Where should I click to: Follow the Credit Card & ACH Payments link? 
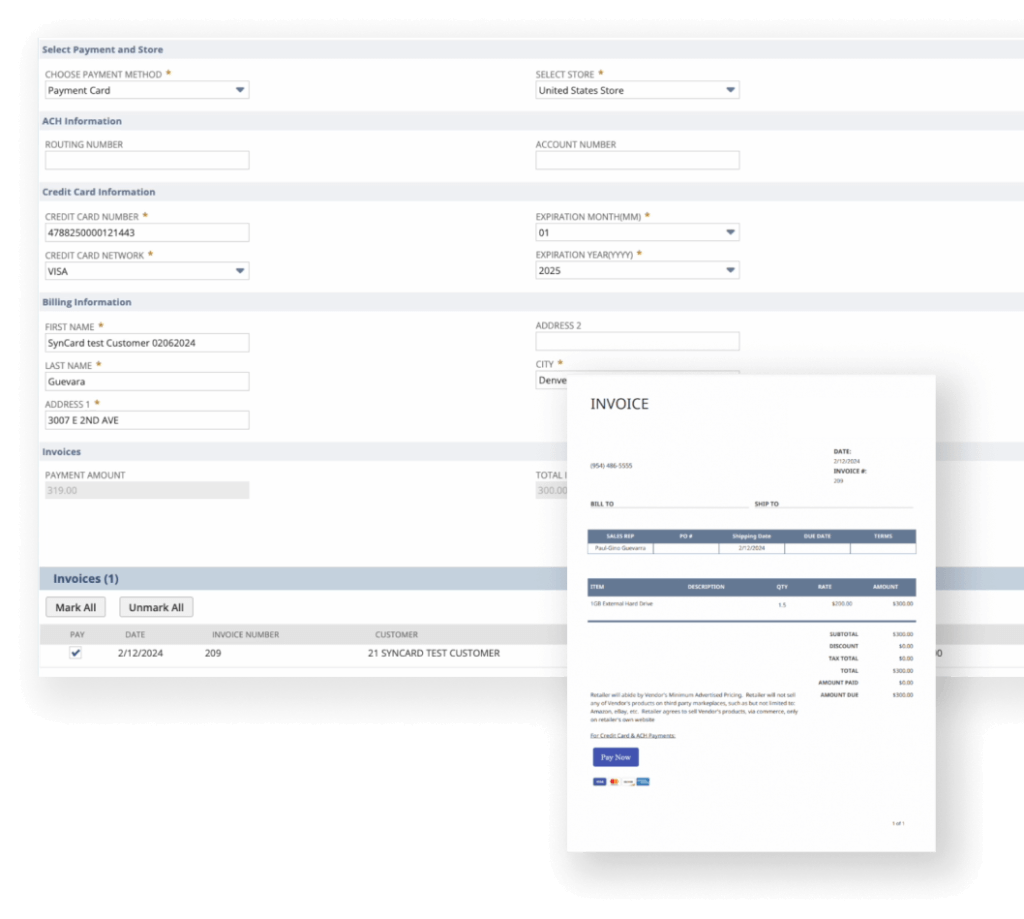(633, 735)
